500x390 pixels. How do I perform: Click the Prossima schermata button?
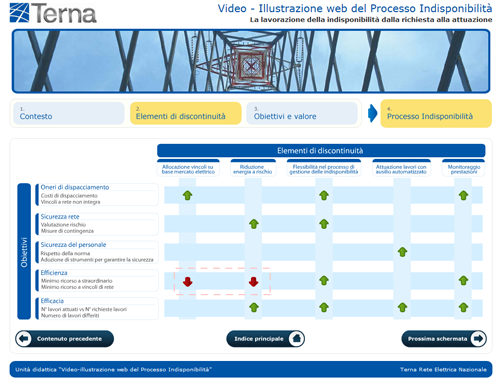tap(444, 339)
